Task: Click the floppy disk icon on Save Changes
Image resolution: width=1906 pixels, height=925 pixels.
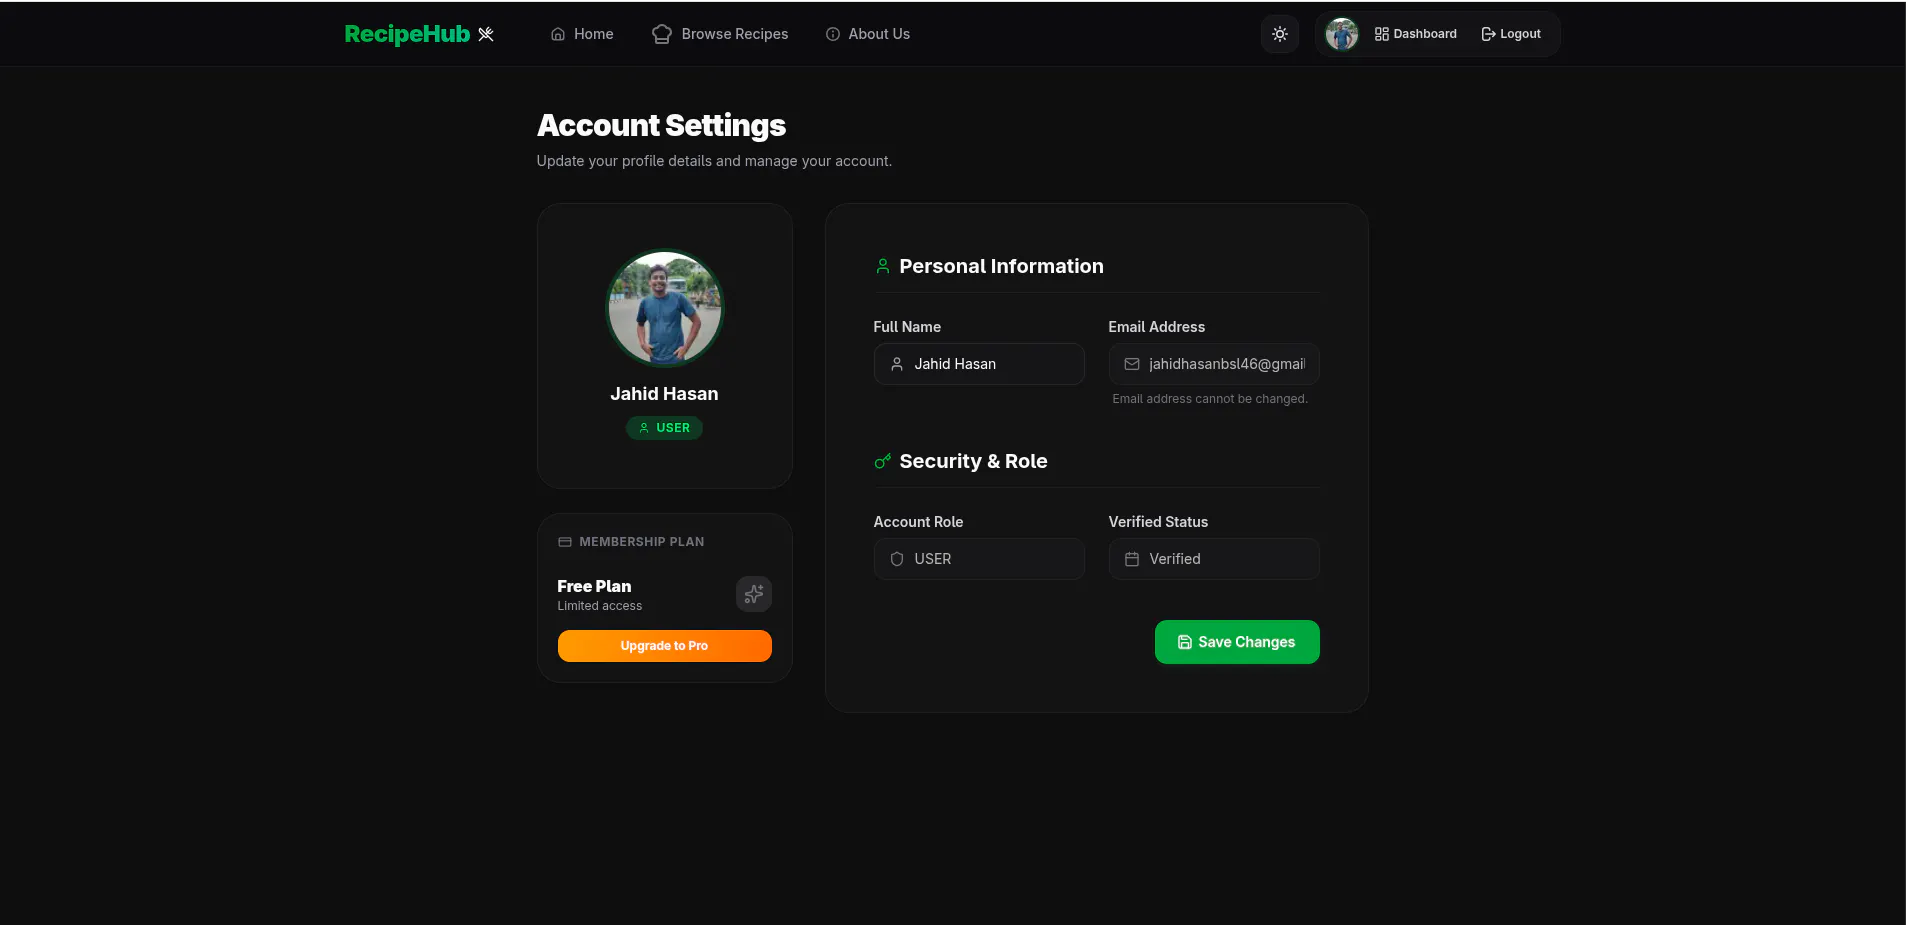Action: [1185, 642]
